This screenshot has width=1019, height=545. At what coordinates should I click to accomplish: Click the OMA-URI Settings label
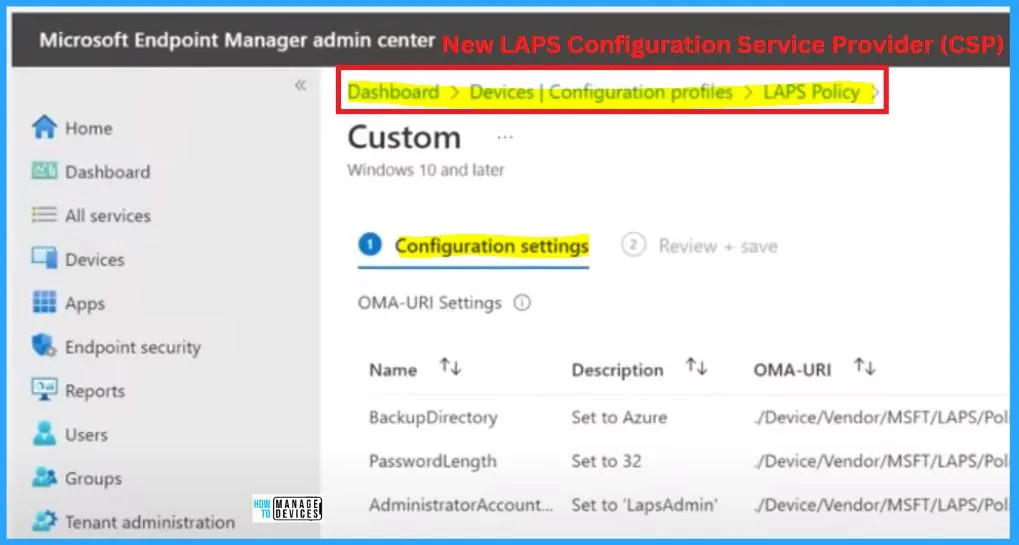point(430,303)
